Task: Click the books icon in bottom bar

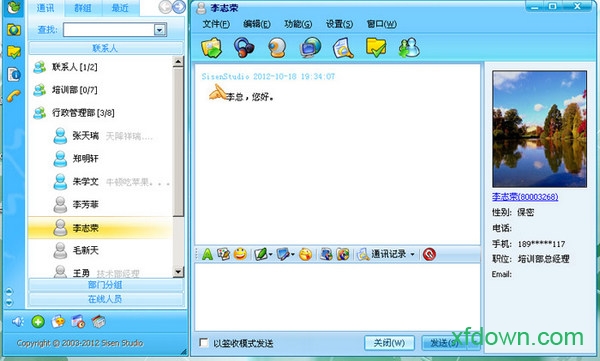Action: (98, 322)
